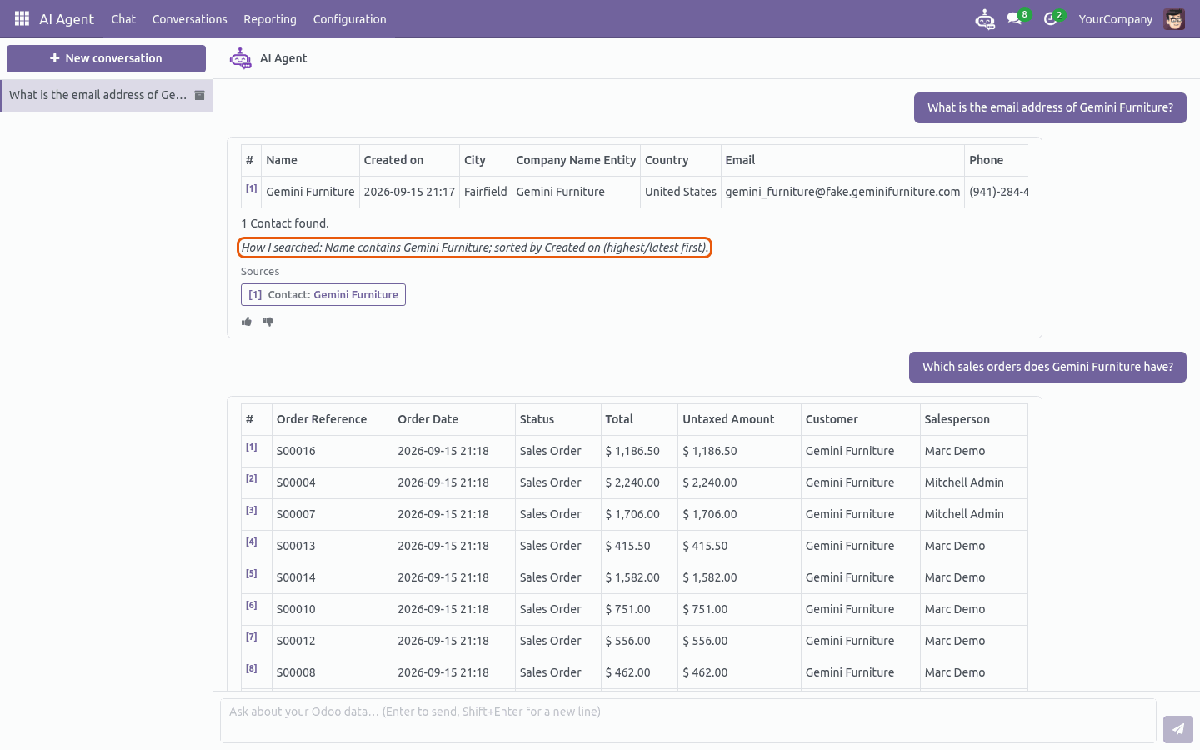Click the $ 1,186.50 total for S00016
The image size is (1200, 750).
[639, 451]
